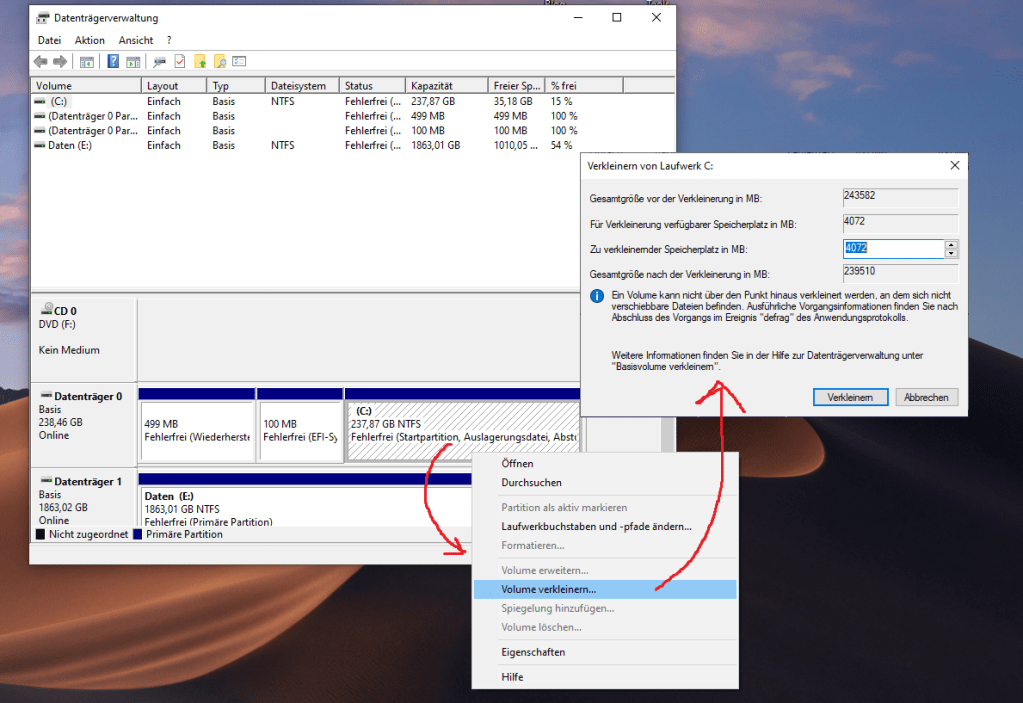Click the Back arrow in the toolbar
The height and width of the screenshot is (703, 1023).
(41, 62)
